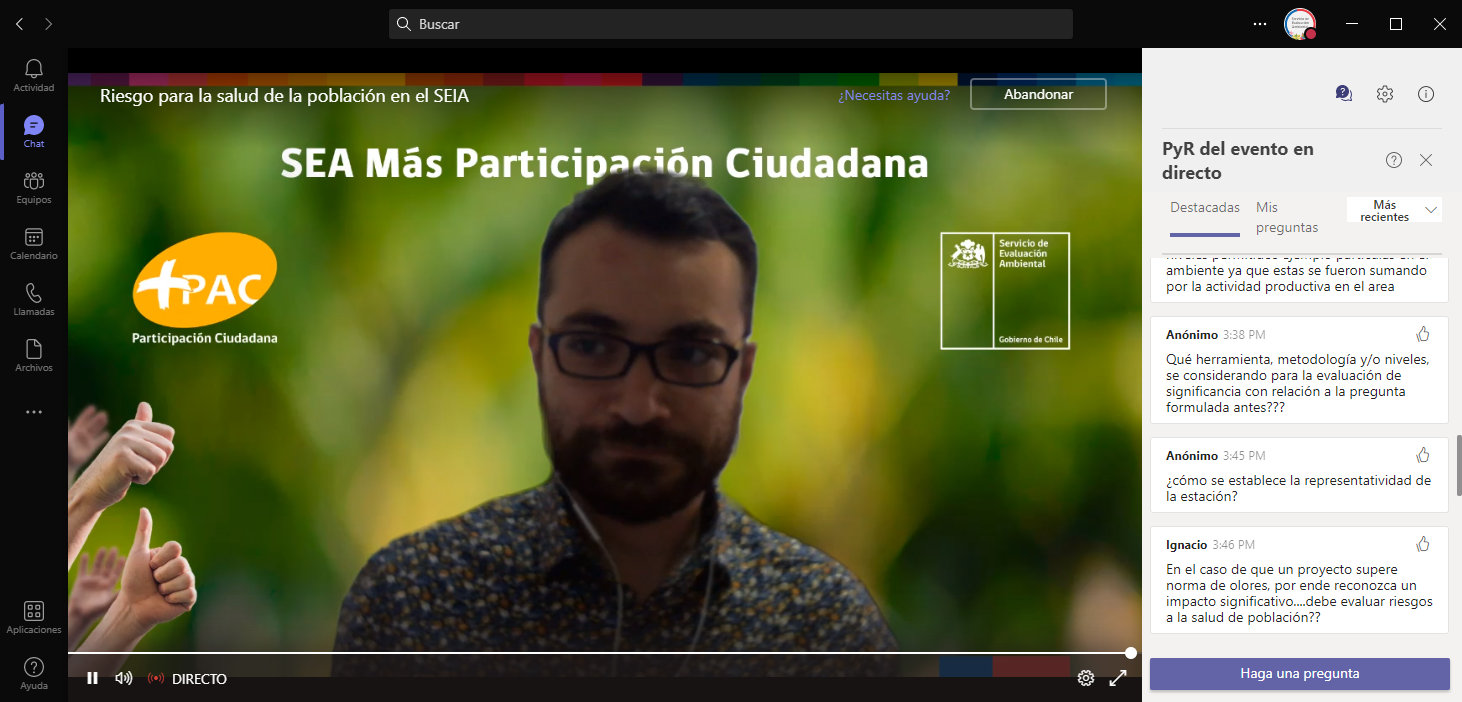The height and width of the screenshot is (702, 1462).
Task: Mute the live event volume
Action: [x=124, y=678]
